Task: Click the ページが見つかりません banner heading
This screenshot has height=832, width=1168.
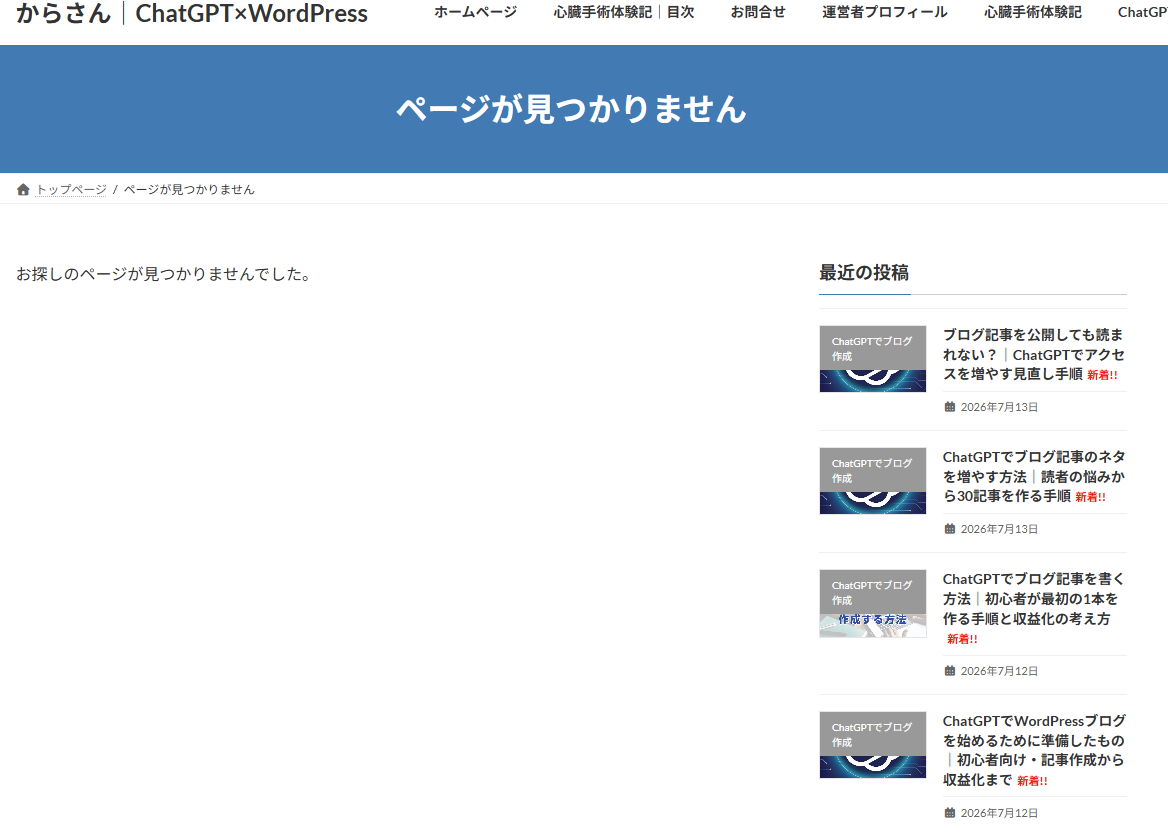Action: click(571, 109)
